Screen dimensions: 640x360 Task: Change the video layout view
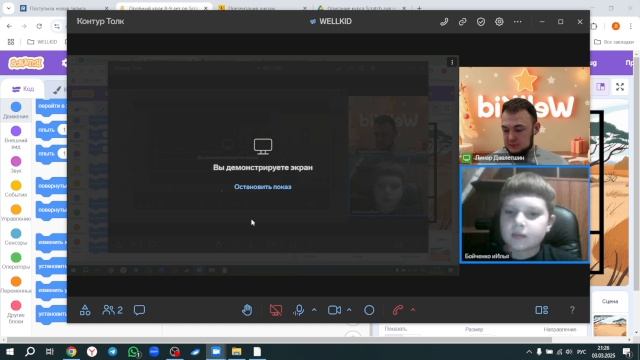542,310
